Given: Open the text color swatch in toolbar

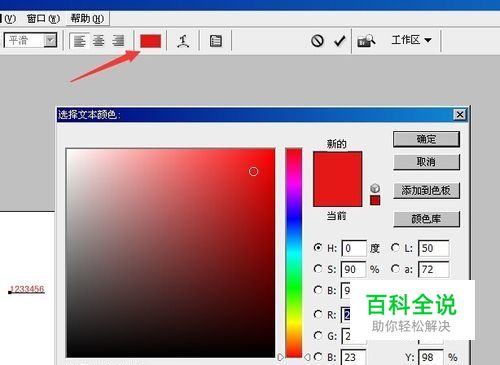Looking at the screenshot, I should pos(151,41).
